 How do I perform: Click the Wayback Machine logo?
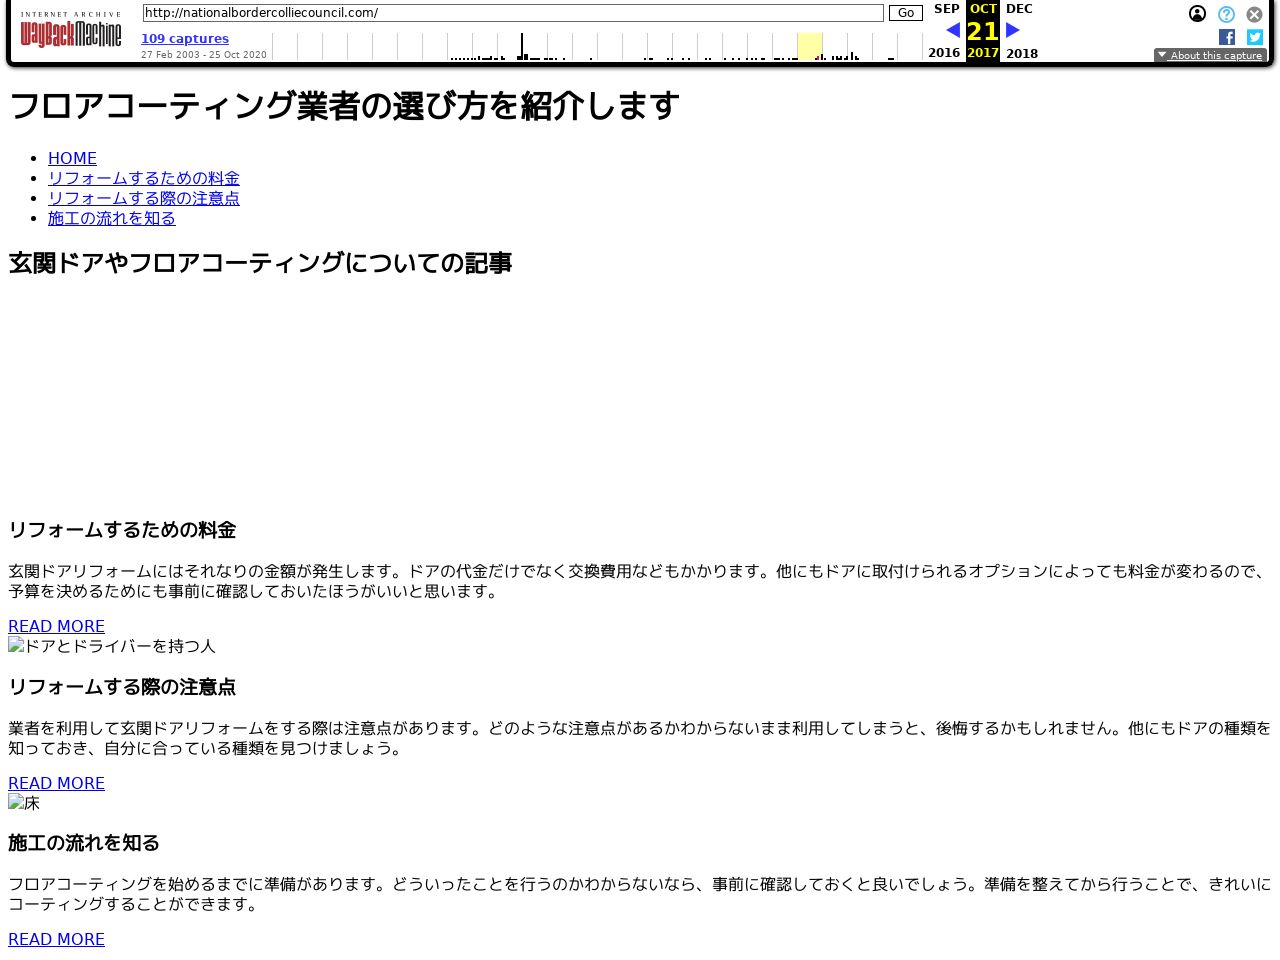(70, 32)
